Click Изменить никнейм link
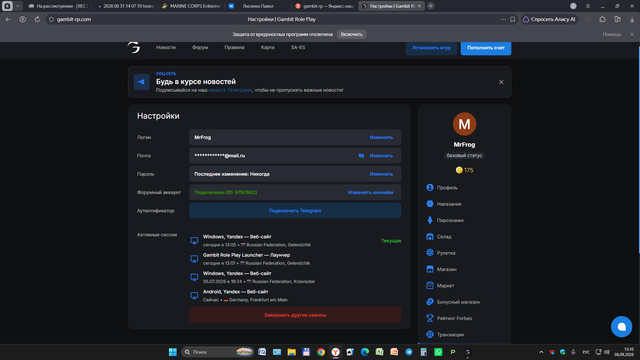This screenshot has width=640, height=360. [370, 192]
